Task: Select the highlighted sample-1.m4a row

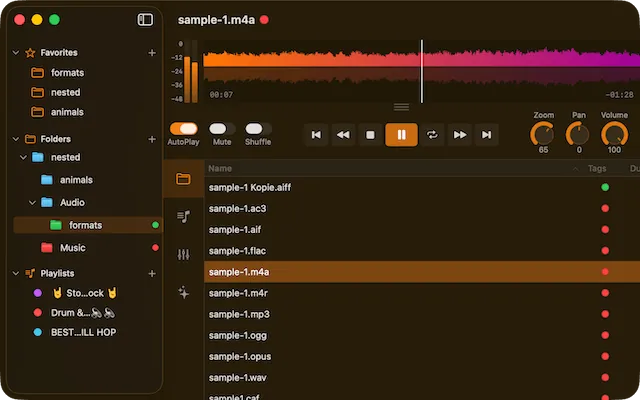Action: [x=422, y=272]
